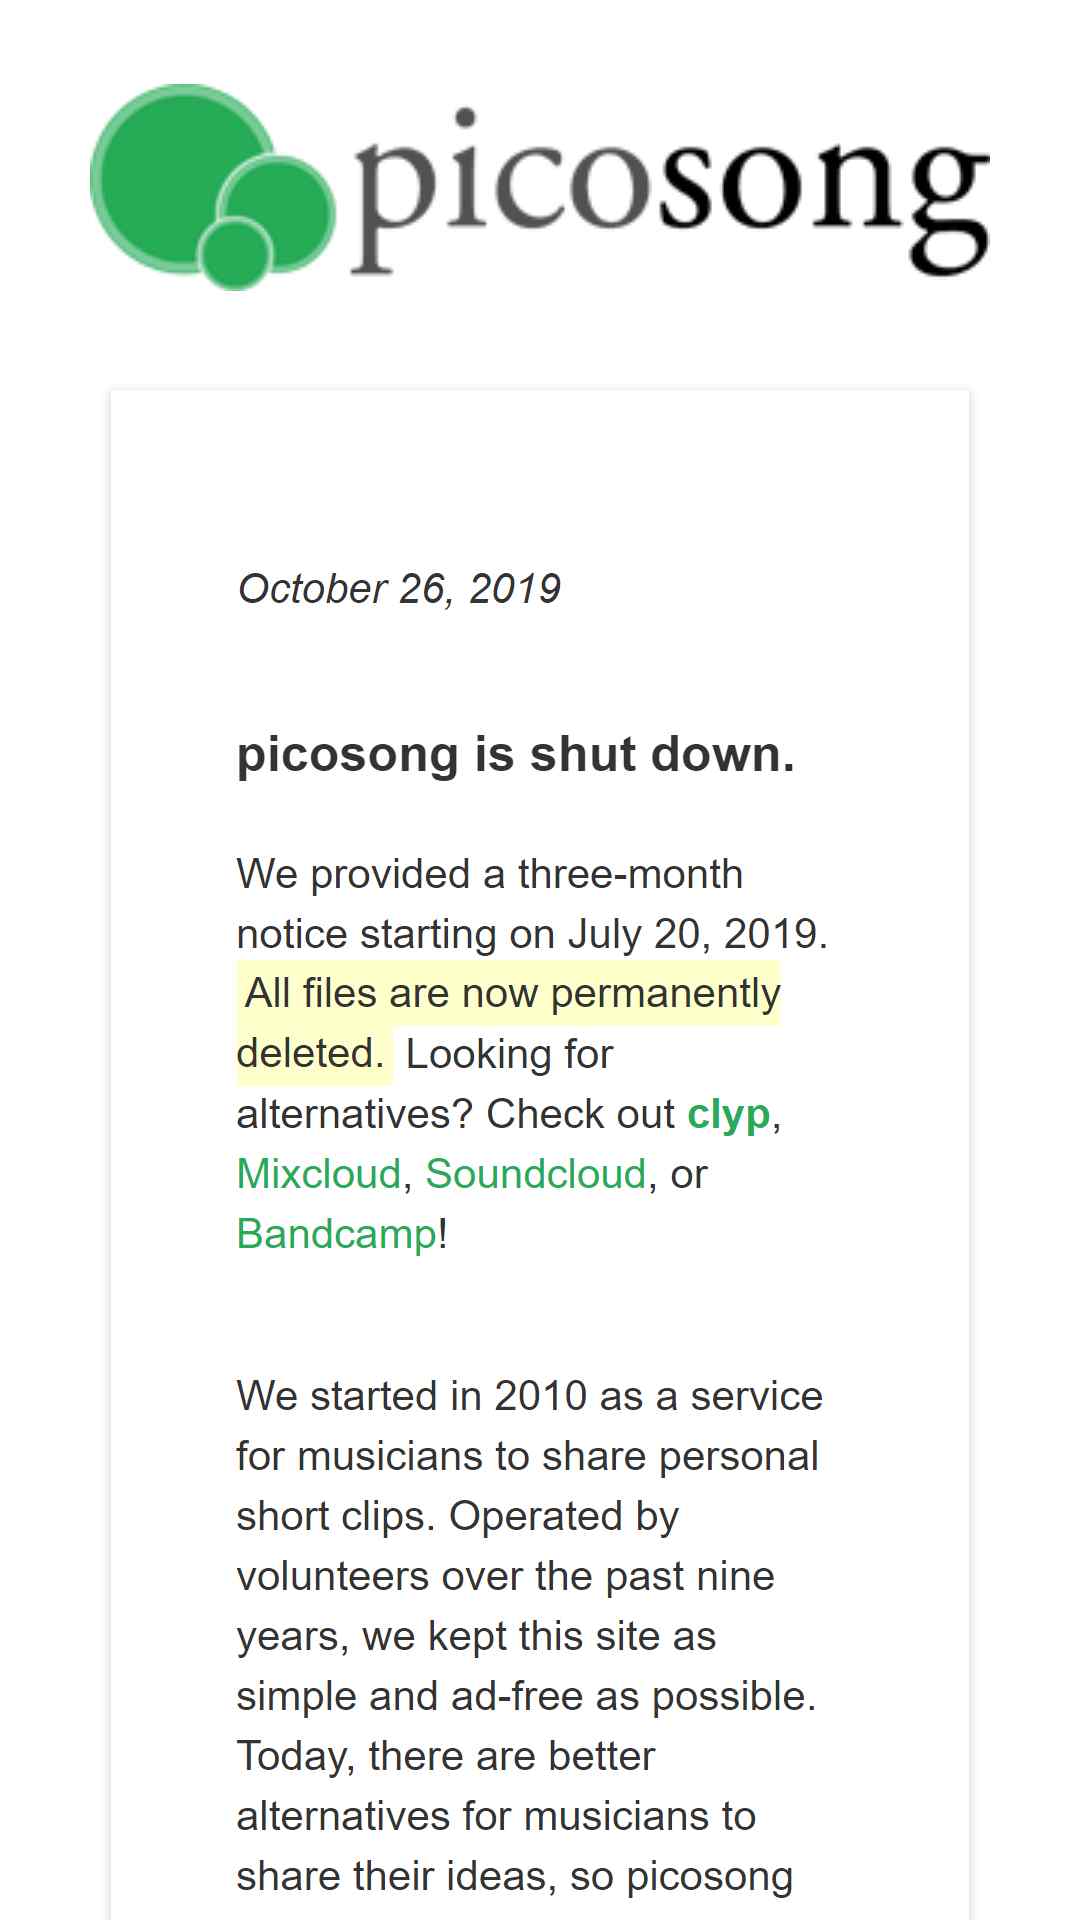
Task: Click highlighted 'All files are now permanently' text
Action: pos(512,993)
